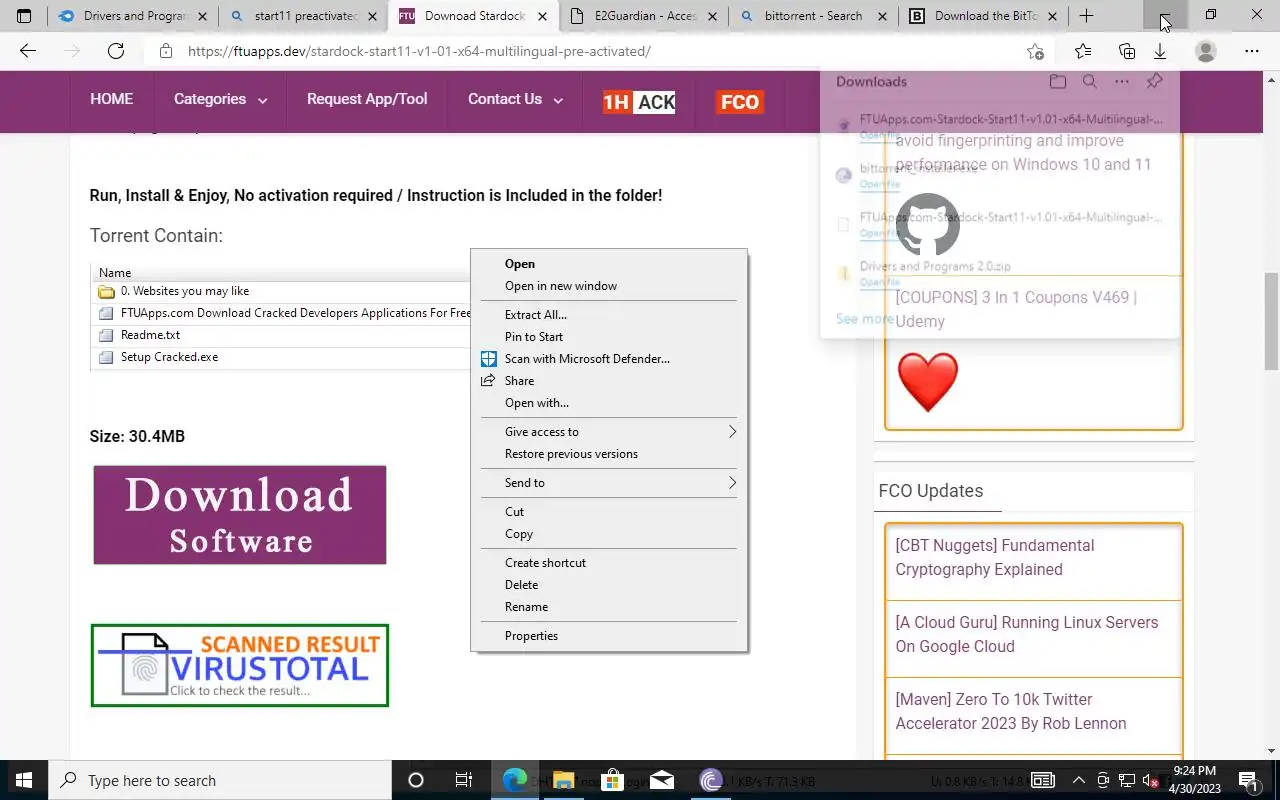This screenshot has width=1280, height=800.
Task: Choose Delete in the context menu
Action: coord(609,585)
